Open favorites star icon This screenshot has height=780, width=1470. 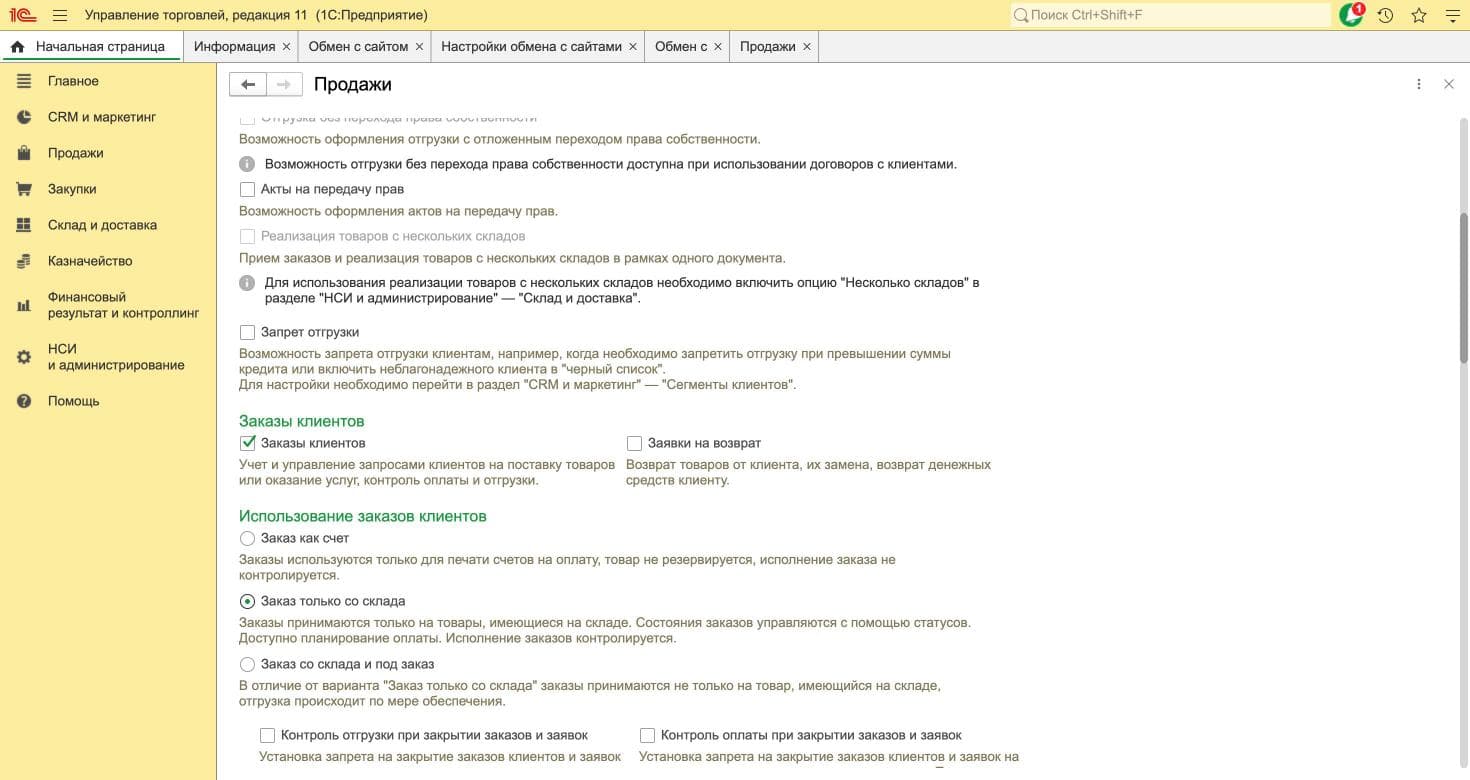pos(1418,15)
